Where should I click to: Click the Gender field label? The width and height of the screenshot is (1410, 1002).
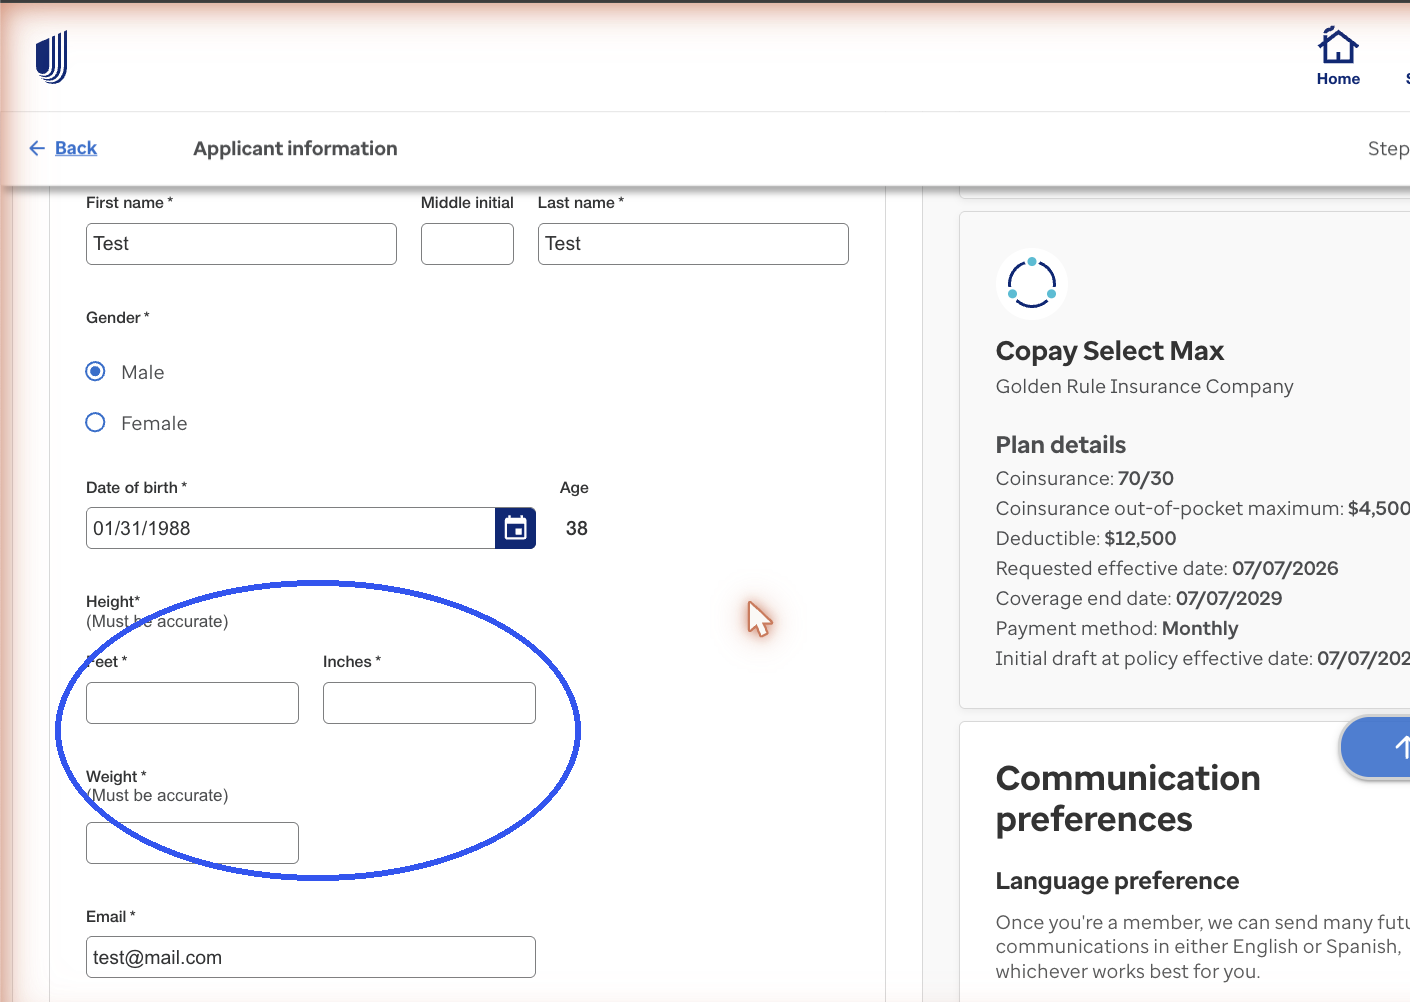coord(117,317)
